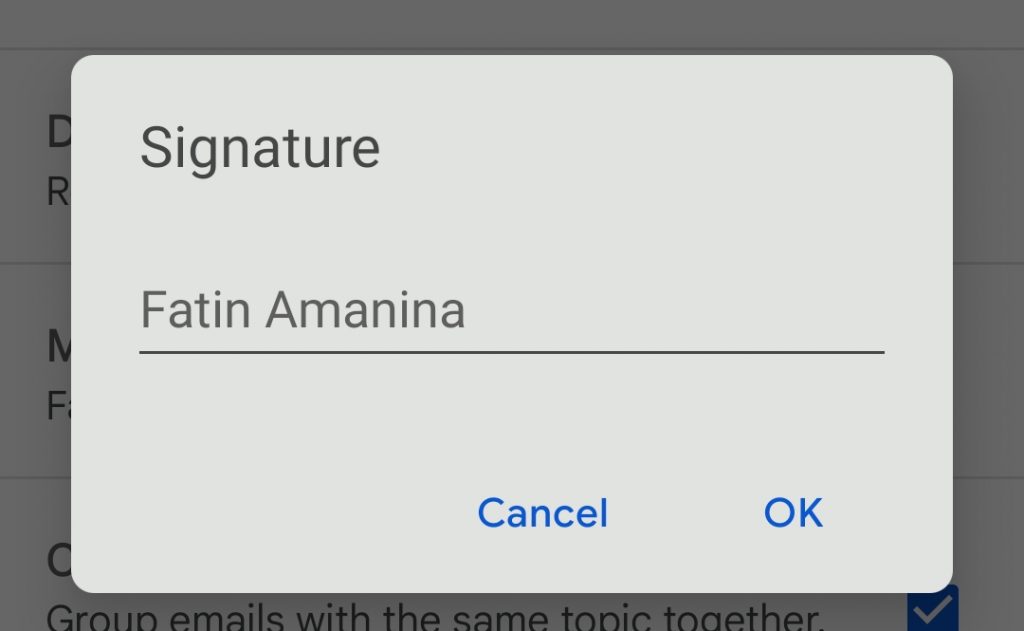Screen dimensions: 1024x631
Task: Click the Signature dialog title
Action: click(259, 149)
